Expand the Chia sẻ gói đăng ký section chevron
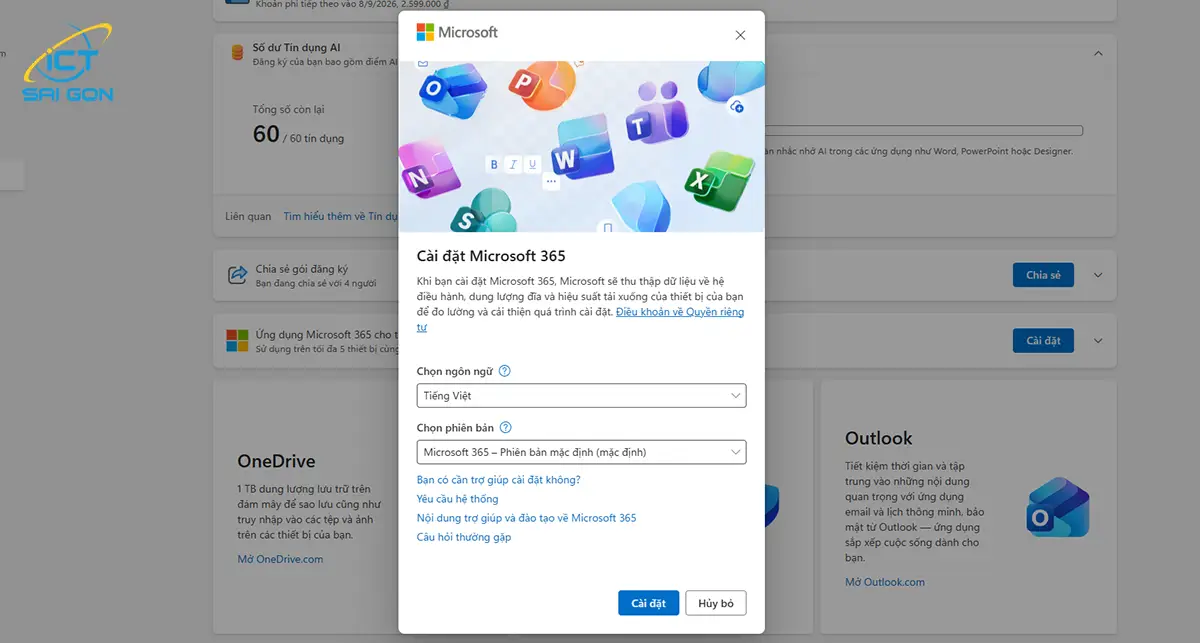Screen dimensions: 1200x643 click(x=1098, y=275)
